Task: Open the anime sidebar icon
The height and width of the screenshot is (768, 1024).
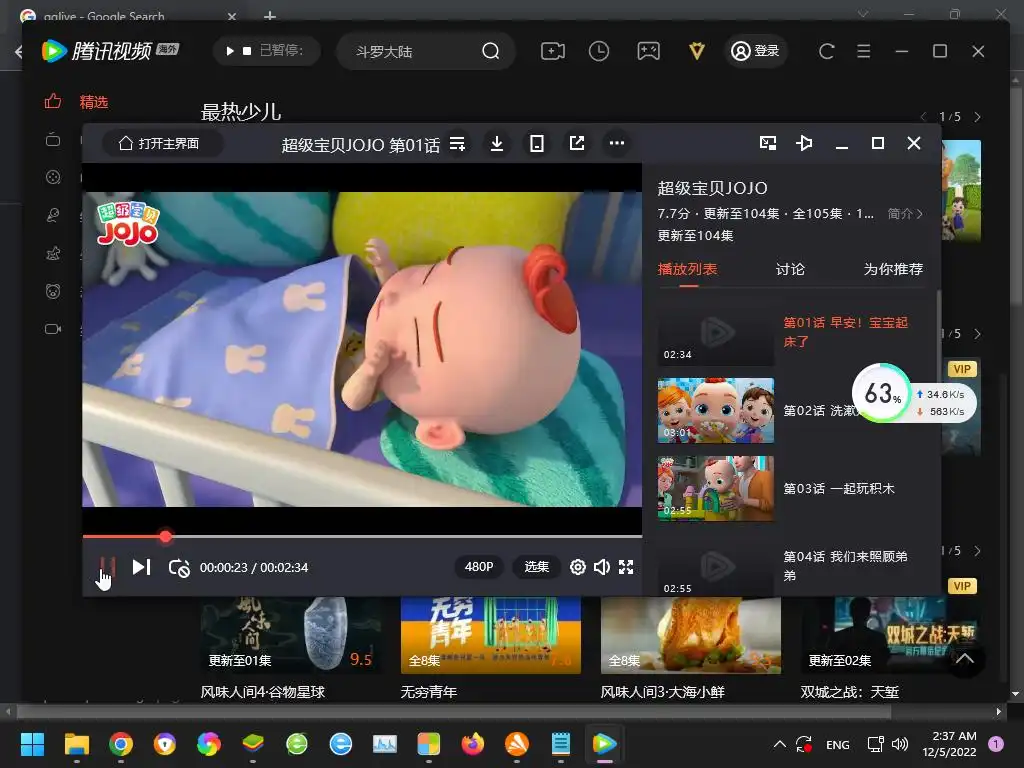Action: 53,253
